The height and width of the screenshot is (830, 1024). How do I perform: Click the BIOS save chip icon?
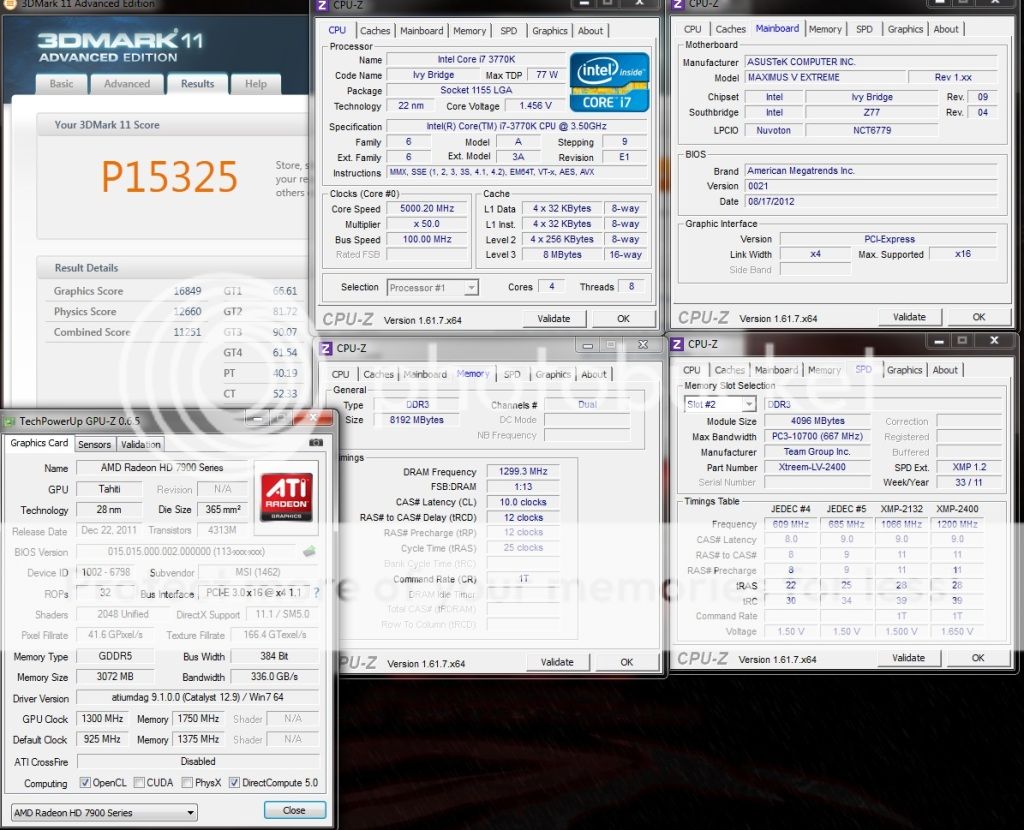pyautogui.click(x=311, y=551)
